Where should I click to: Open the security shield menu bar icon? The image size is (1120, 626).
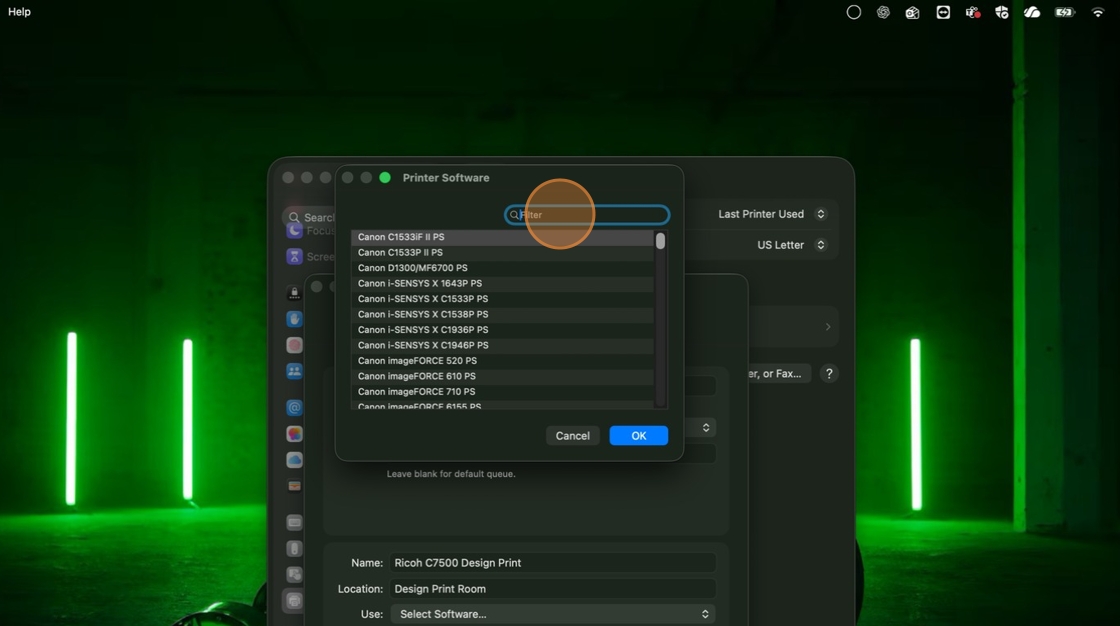(1002, 12)
